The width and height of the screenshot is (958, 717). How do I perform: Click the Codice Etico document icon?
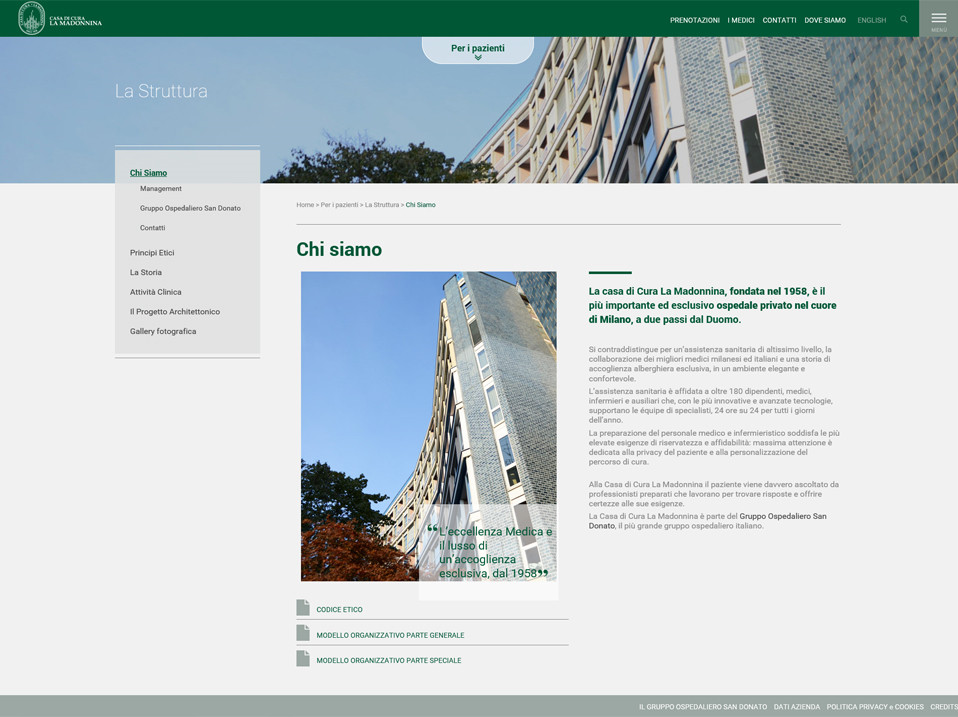[303, 608]
